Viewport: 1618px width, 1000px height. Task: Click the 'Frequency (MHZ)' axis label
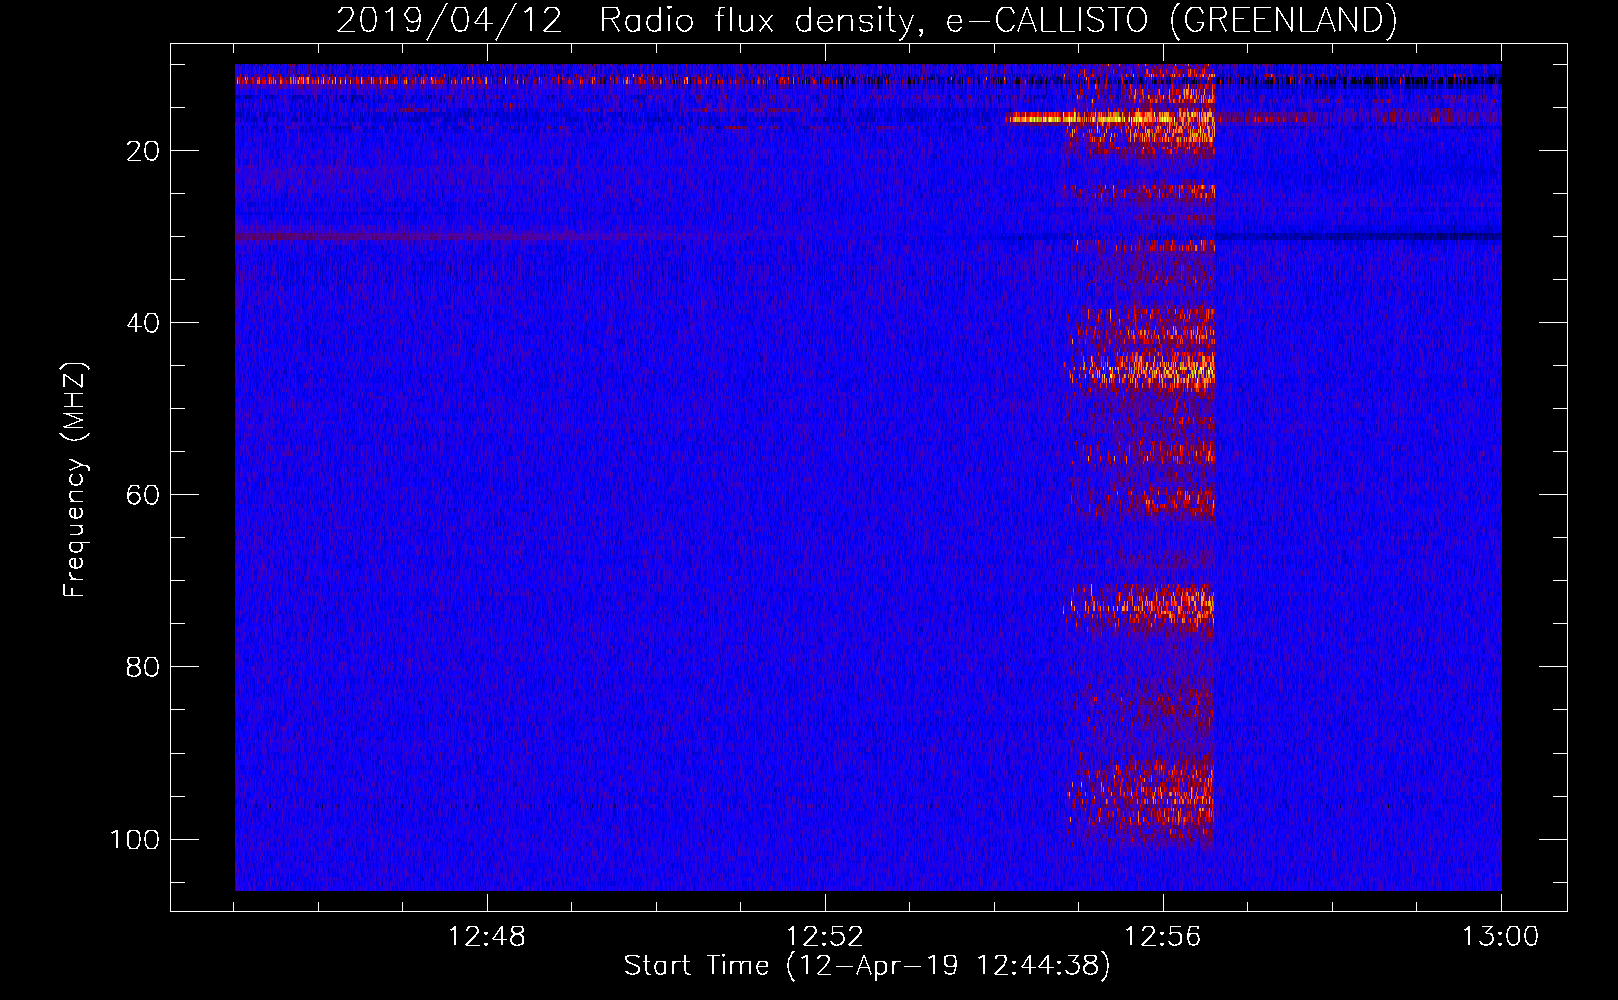pyautogui.click(x=76, y=480)
